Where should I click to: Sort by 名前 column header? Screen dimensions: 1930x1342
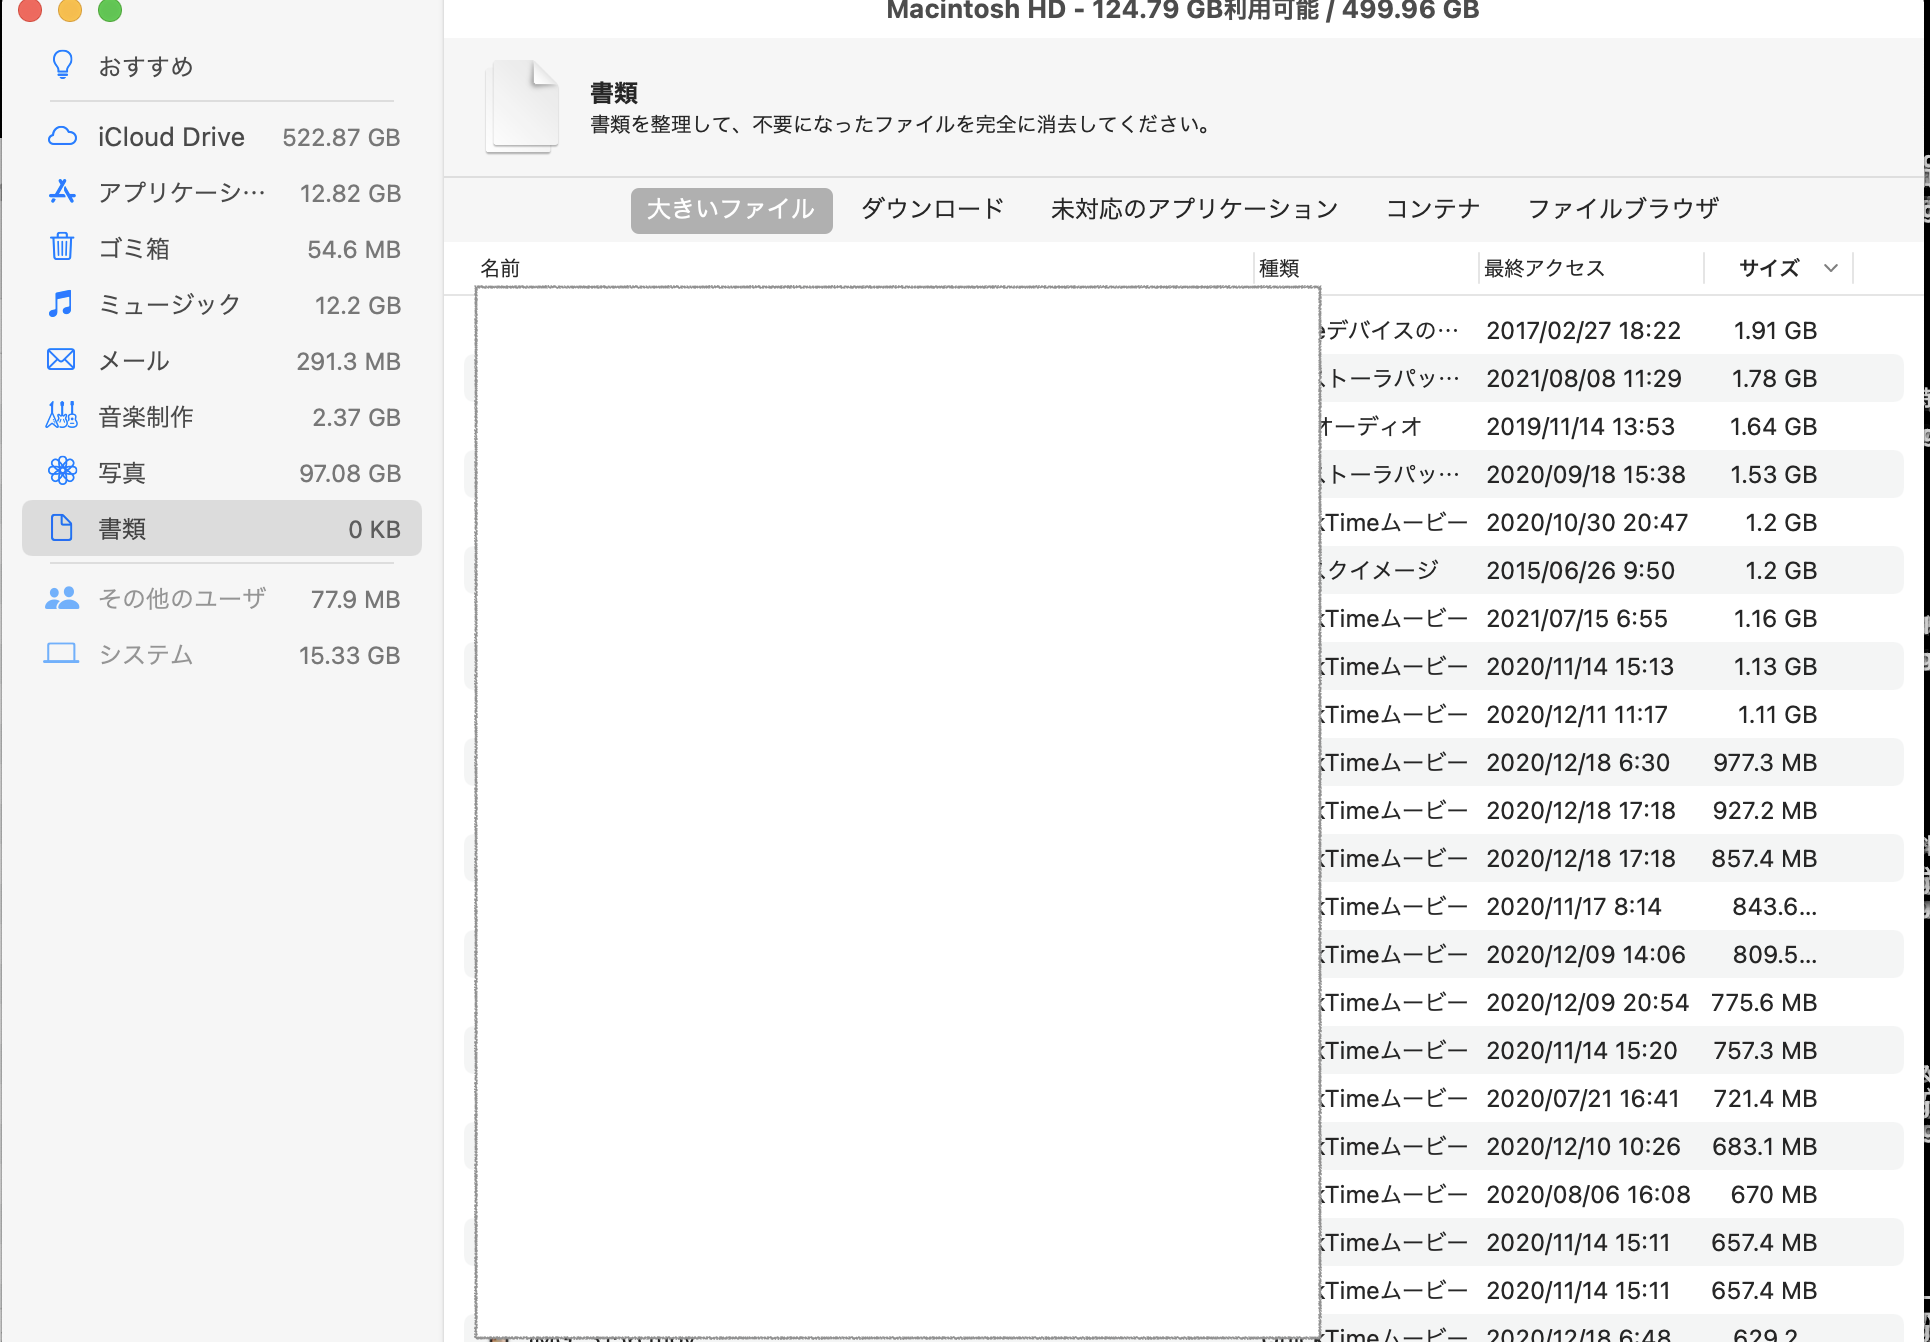(500, 268)
